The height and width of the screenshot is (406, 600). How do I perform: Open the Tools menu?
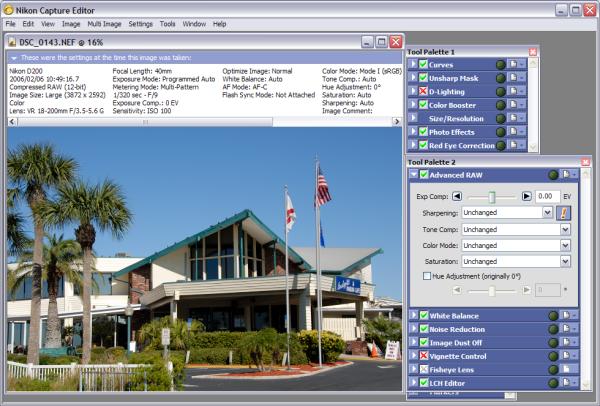(167, 23)
